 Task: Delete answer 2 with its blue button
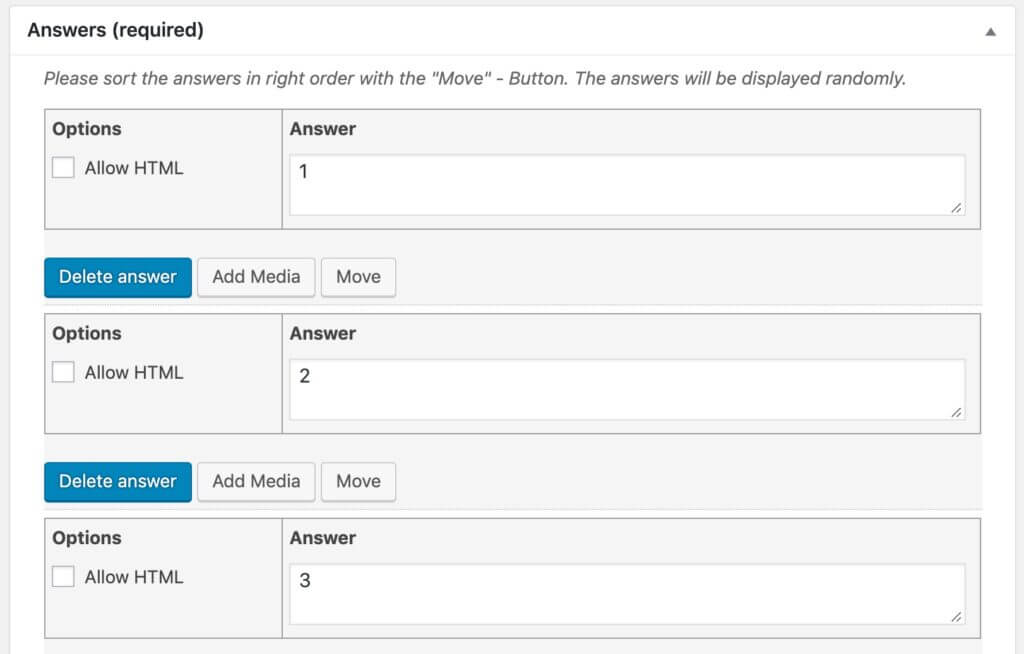[x=117, y=481]
